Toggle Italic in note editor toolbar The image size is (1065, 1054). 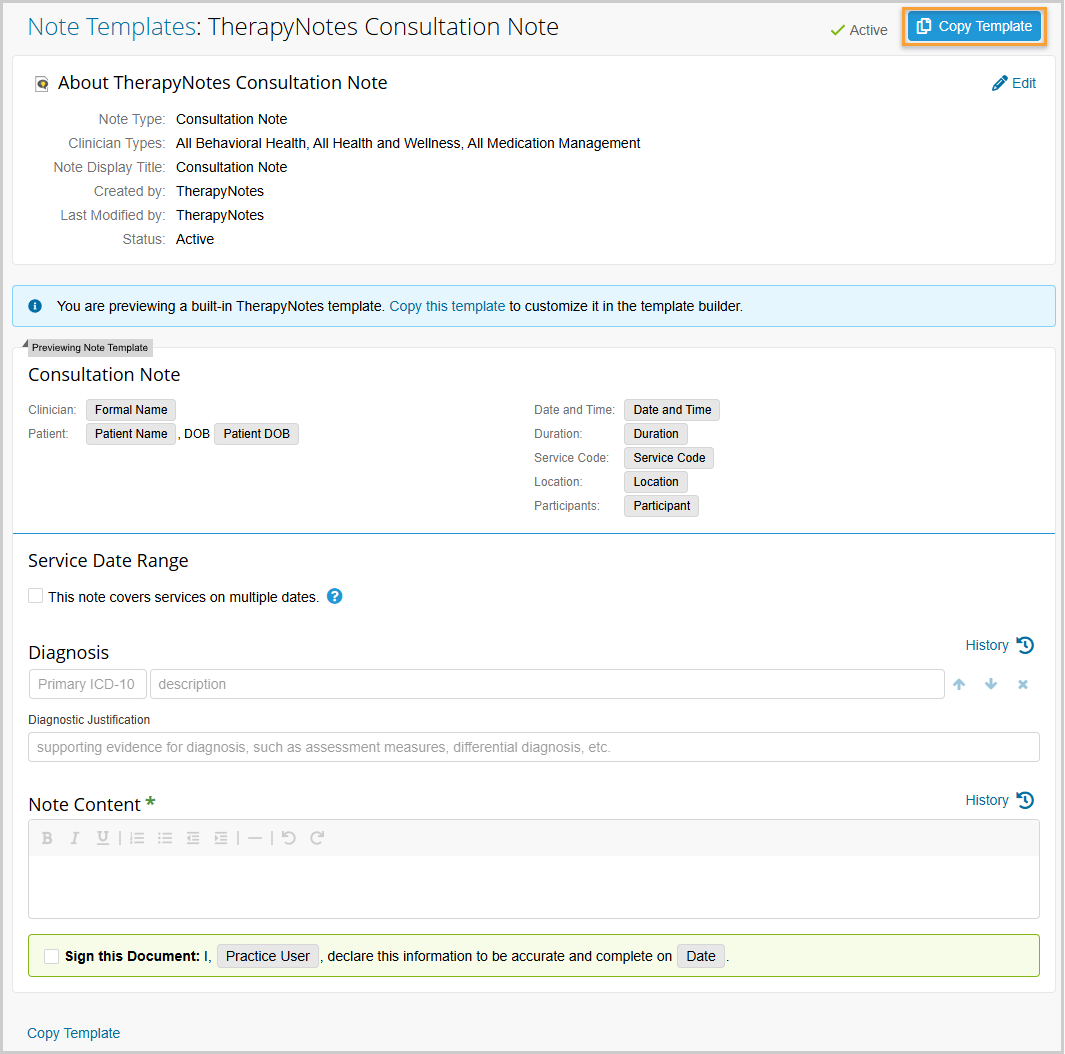click(75, 838)
